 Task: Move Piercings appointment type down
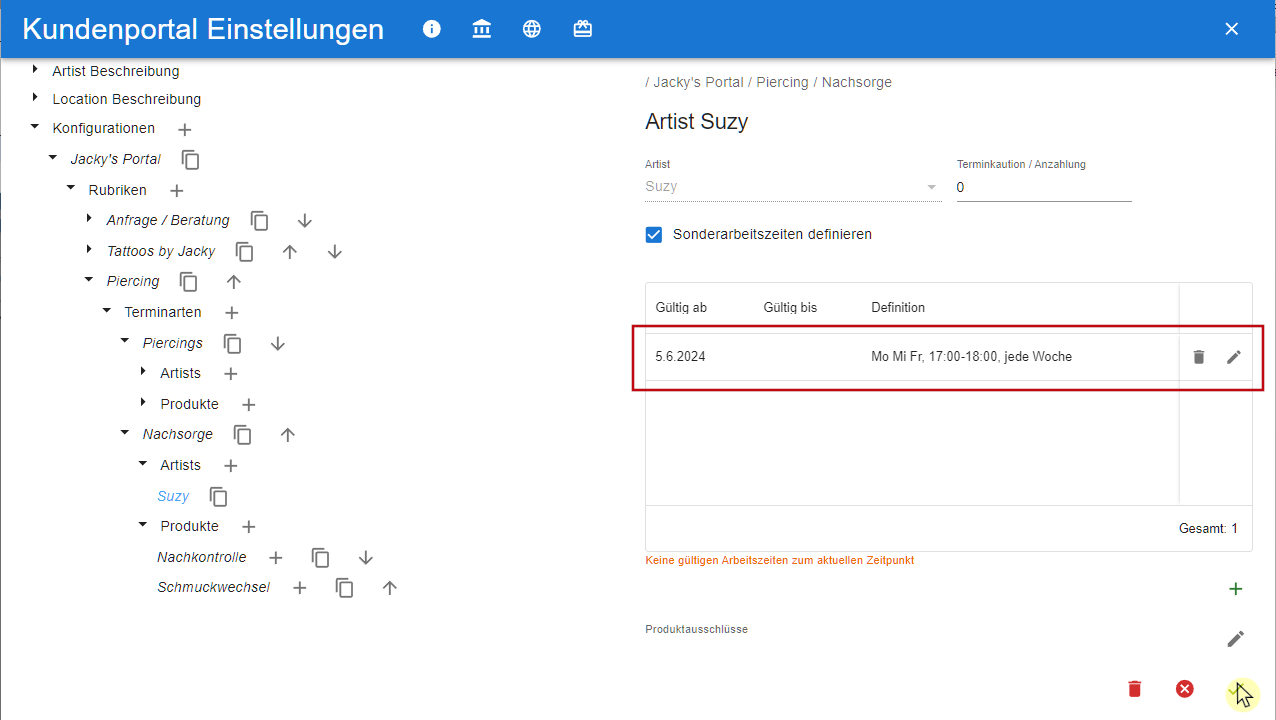[x=278, y=344]
